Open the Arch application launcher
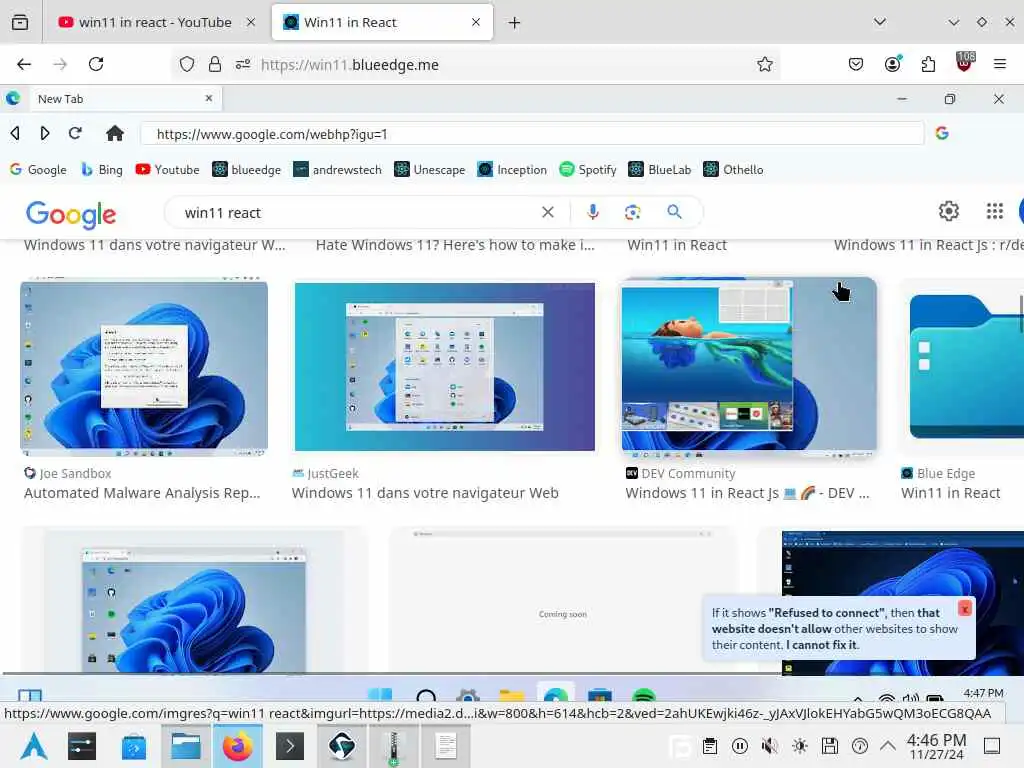This screenshot has width=1024, height=768. coord(34,746)
